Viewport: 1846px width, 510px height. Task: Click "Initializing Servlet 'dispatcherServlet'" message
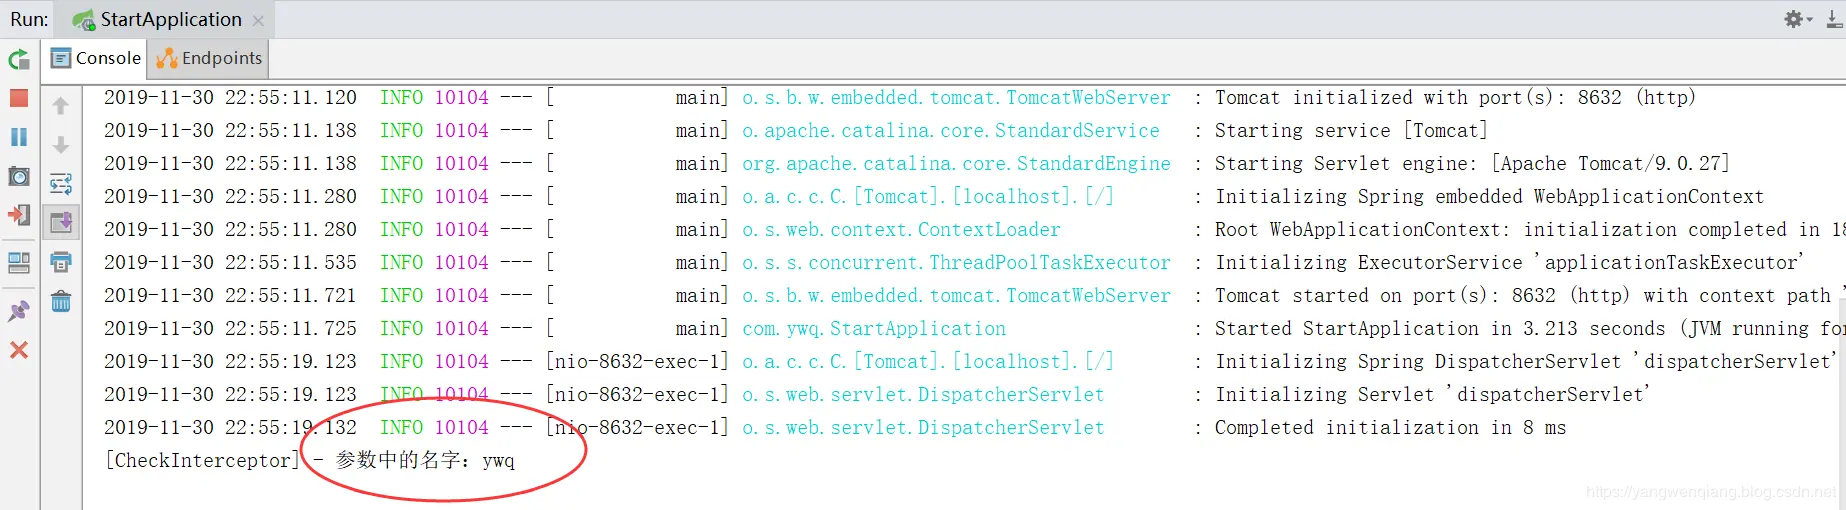click(1433, 394)
